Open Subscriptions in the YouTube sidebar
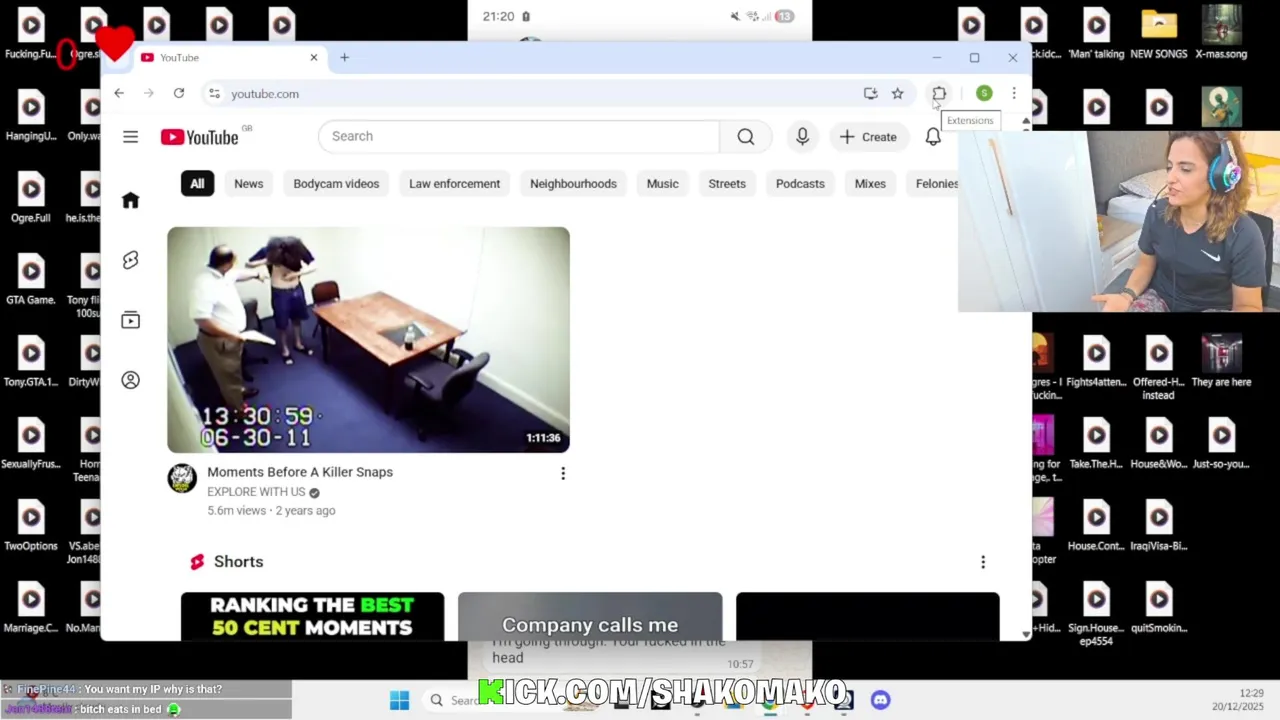Screen dimensions: 1280x720 [130, 320]
